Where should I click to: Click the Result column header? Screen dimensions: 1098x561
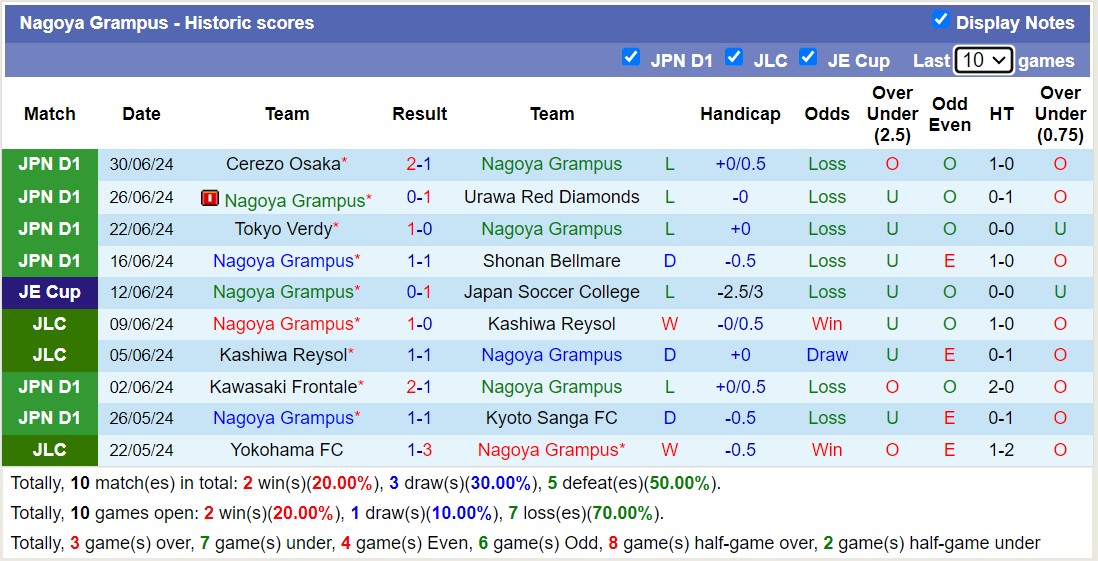pos(419,114)
